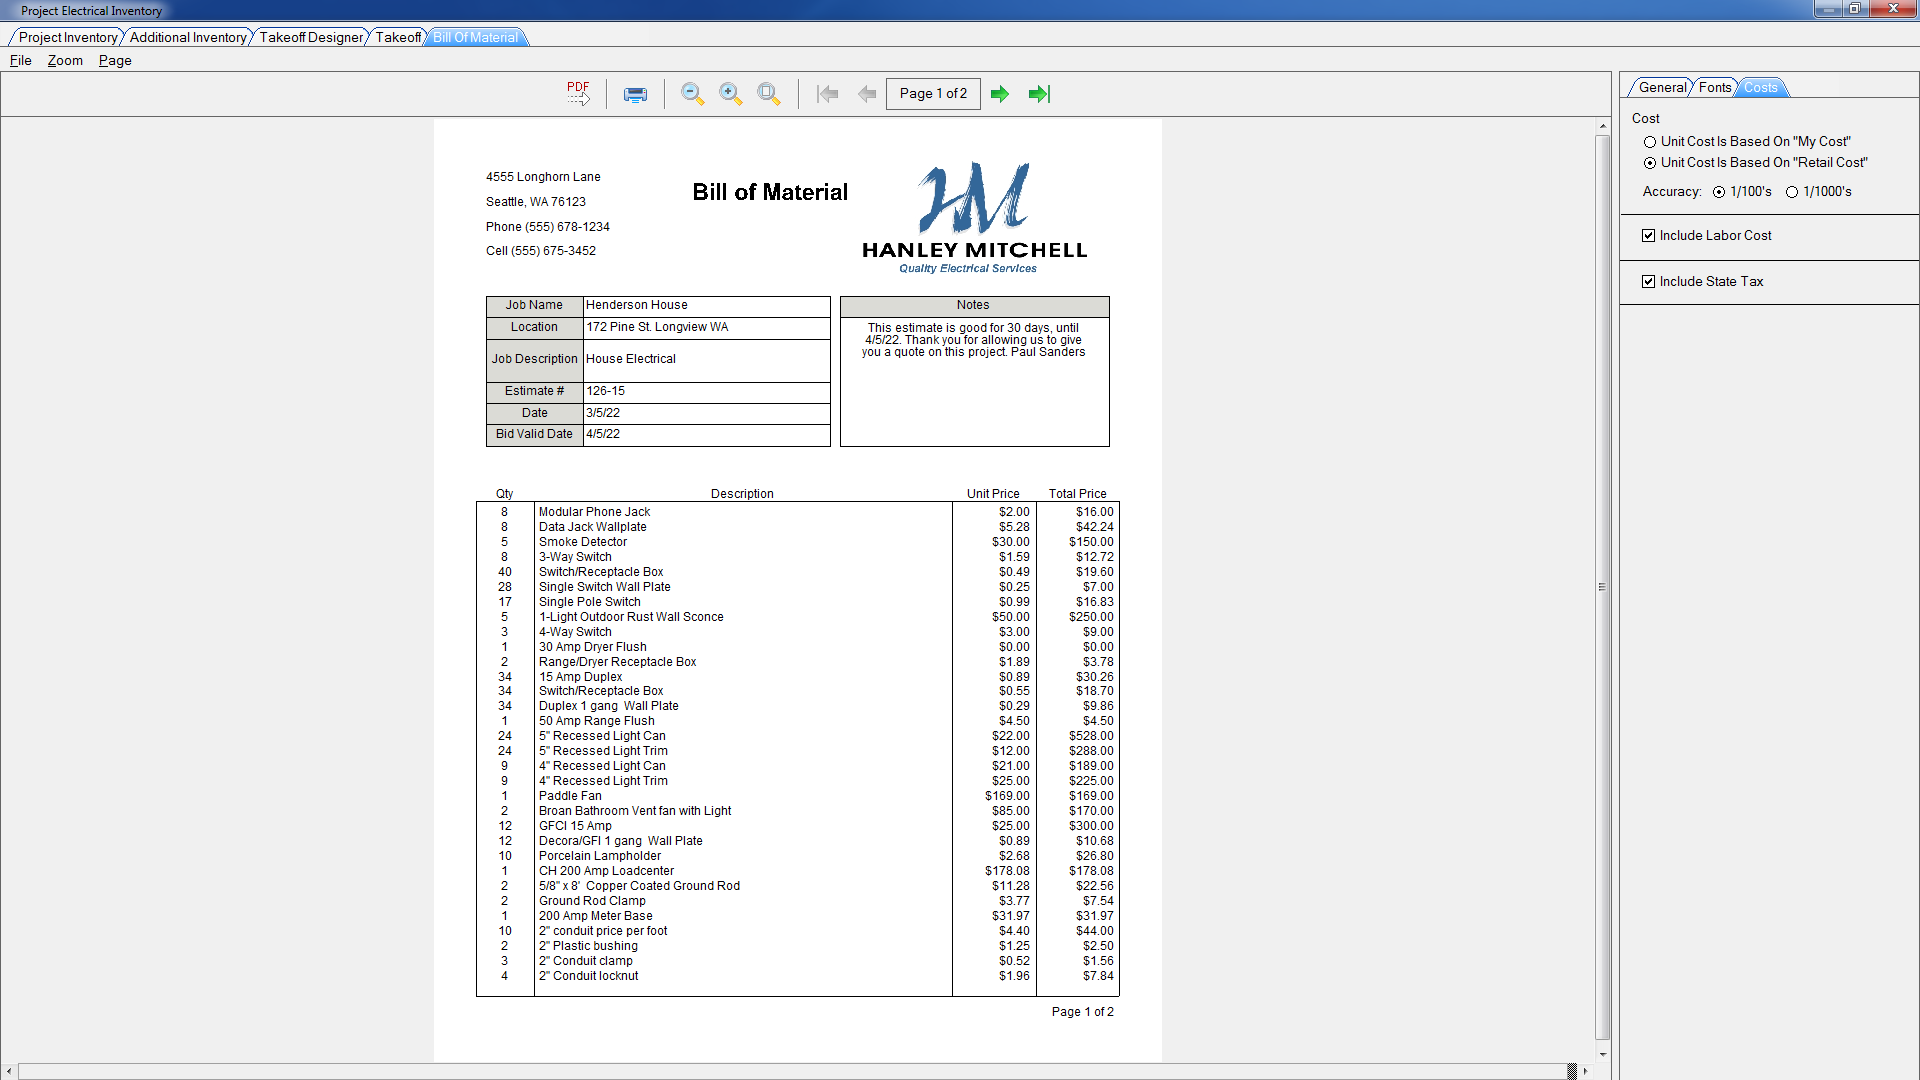
Task: Jump to last page arrow
Action: (1039, 94)
